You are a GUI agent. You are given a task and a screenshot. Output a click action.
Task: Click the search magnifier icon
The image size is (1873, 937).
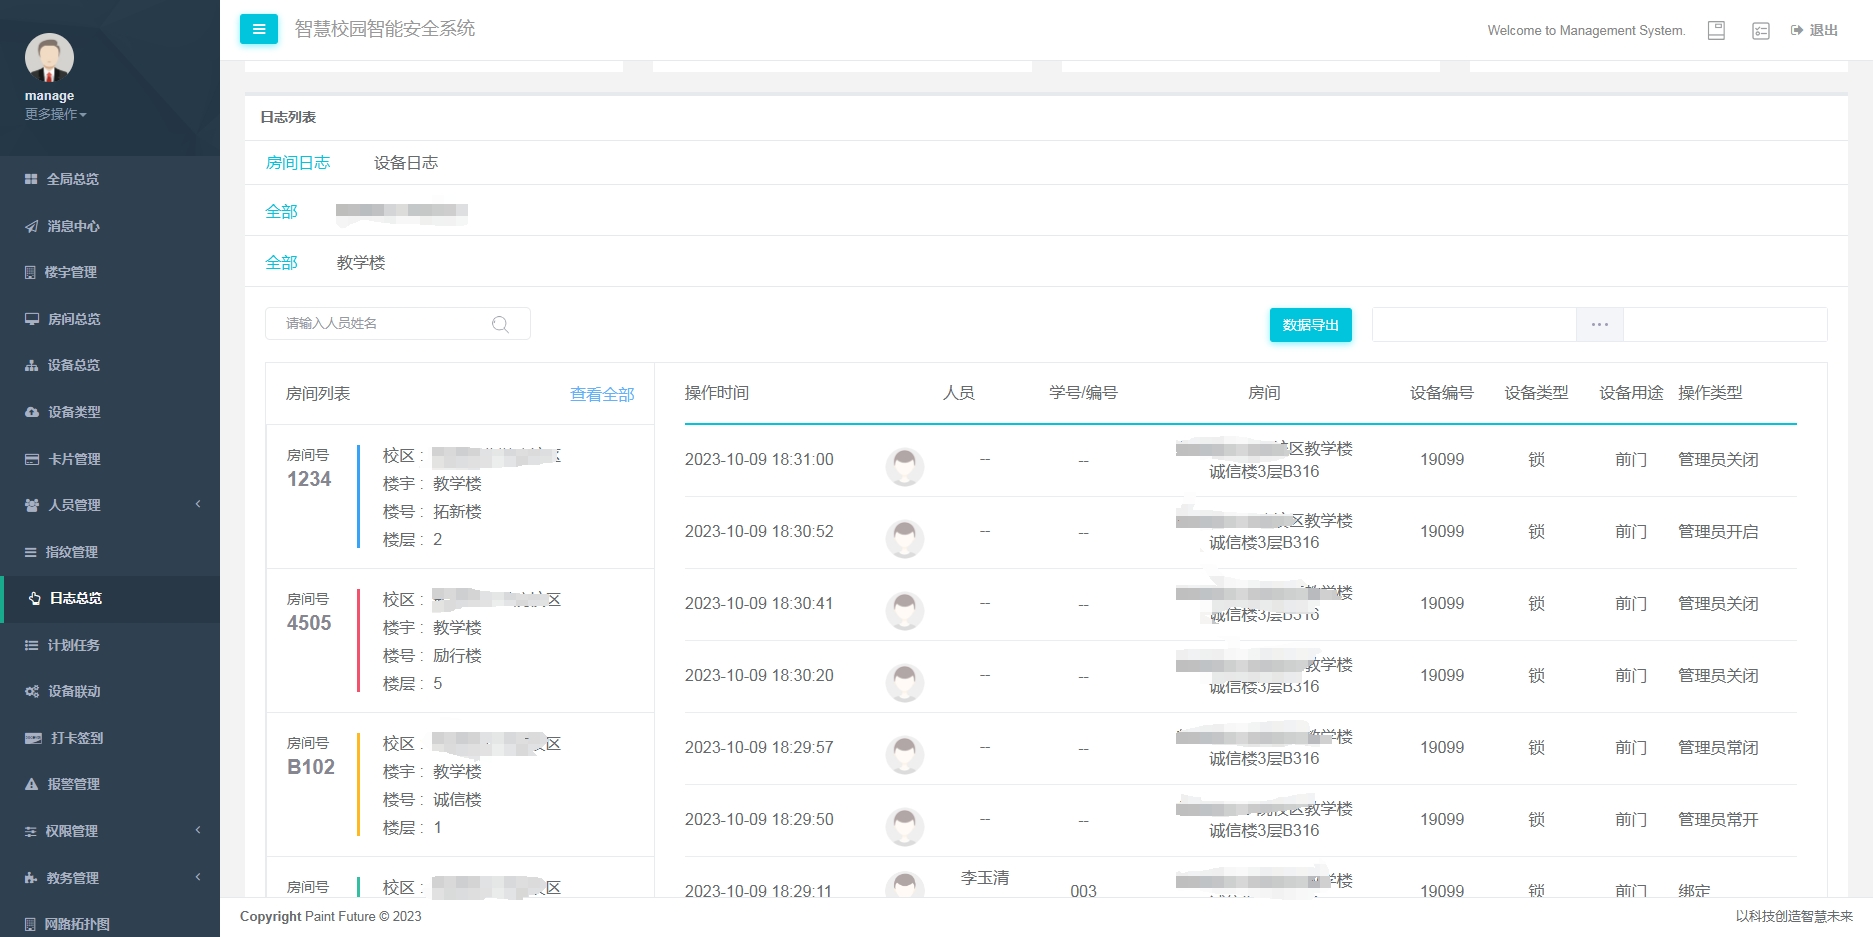pyautogui.click(x=500, y=324)
